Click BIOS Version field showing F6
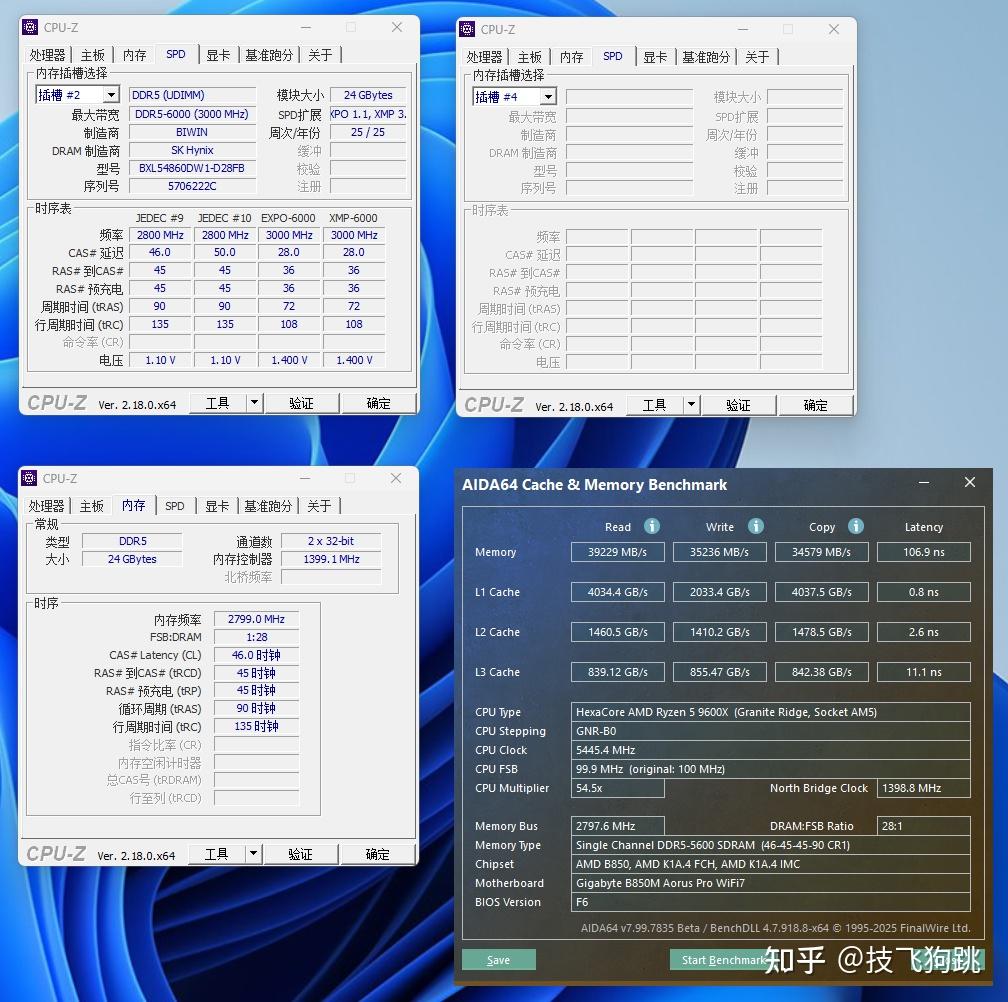Viewport: 1008px width, 1002px height. (771, 902)
